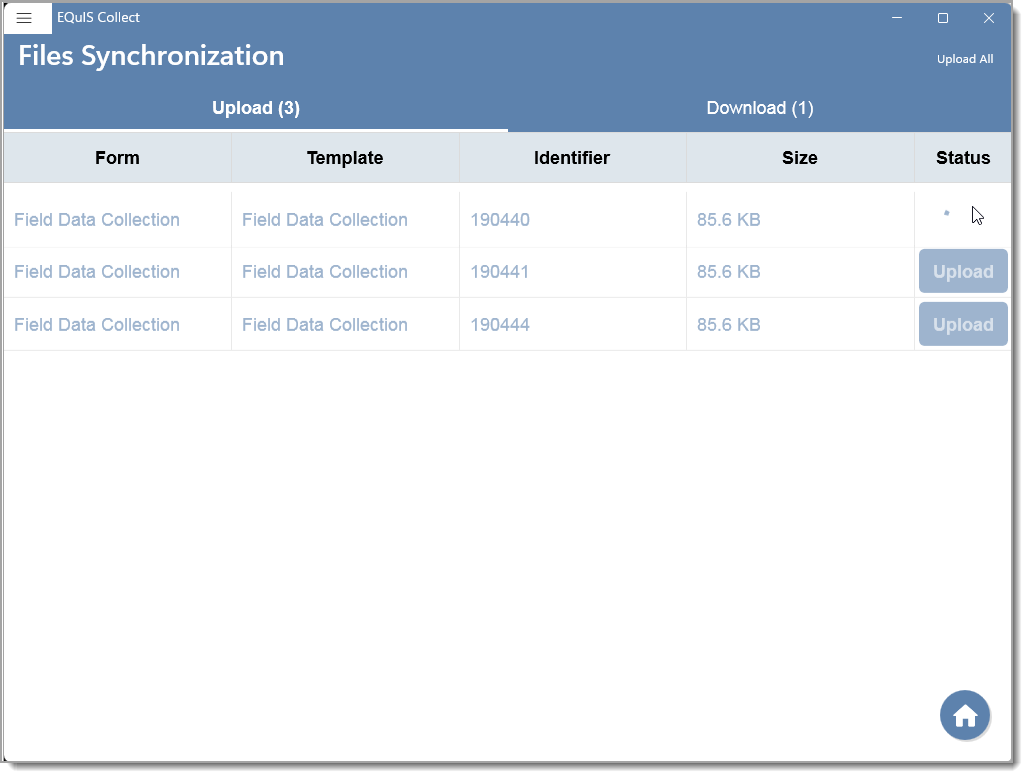Upload the file with identifier 190444
Image resolution: width=1028 pixels, height=778 pixels.
tap(963, 324)
